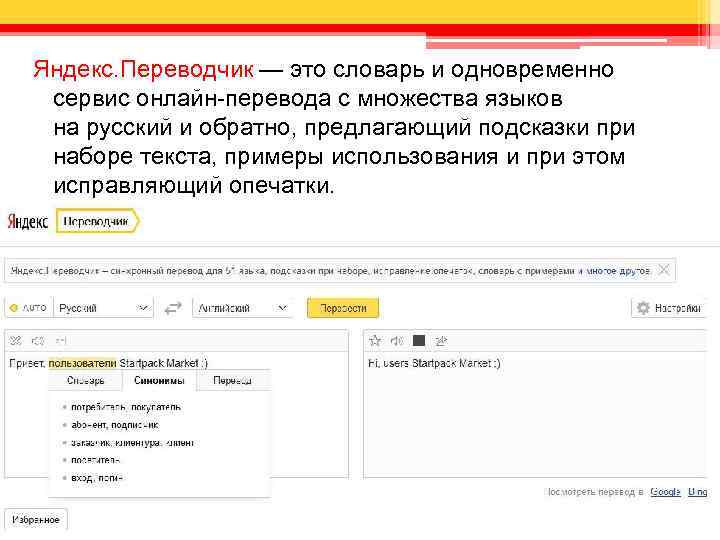
Task: Open the virtual keyboard icon in source panel
Action: pyautogui.click(x=61, y=341)
